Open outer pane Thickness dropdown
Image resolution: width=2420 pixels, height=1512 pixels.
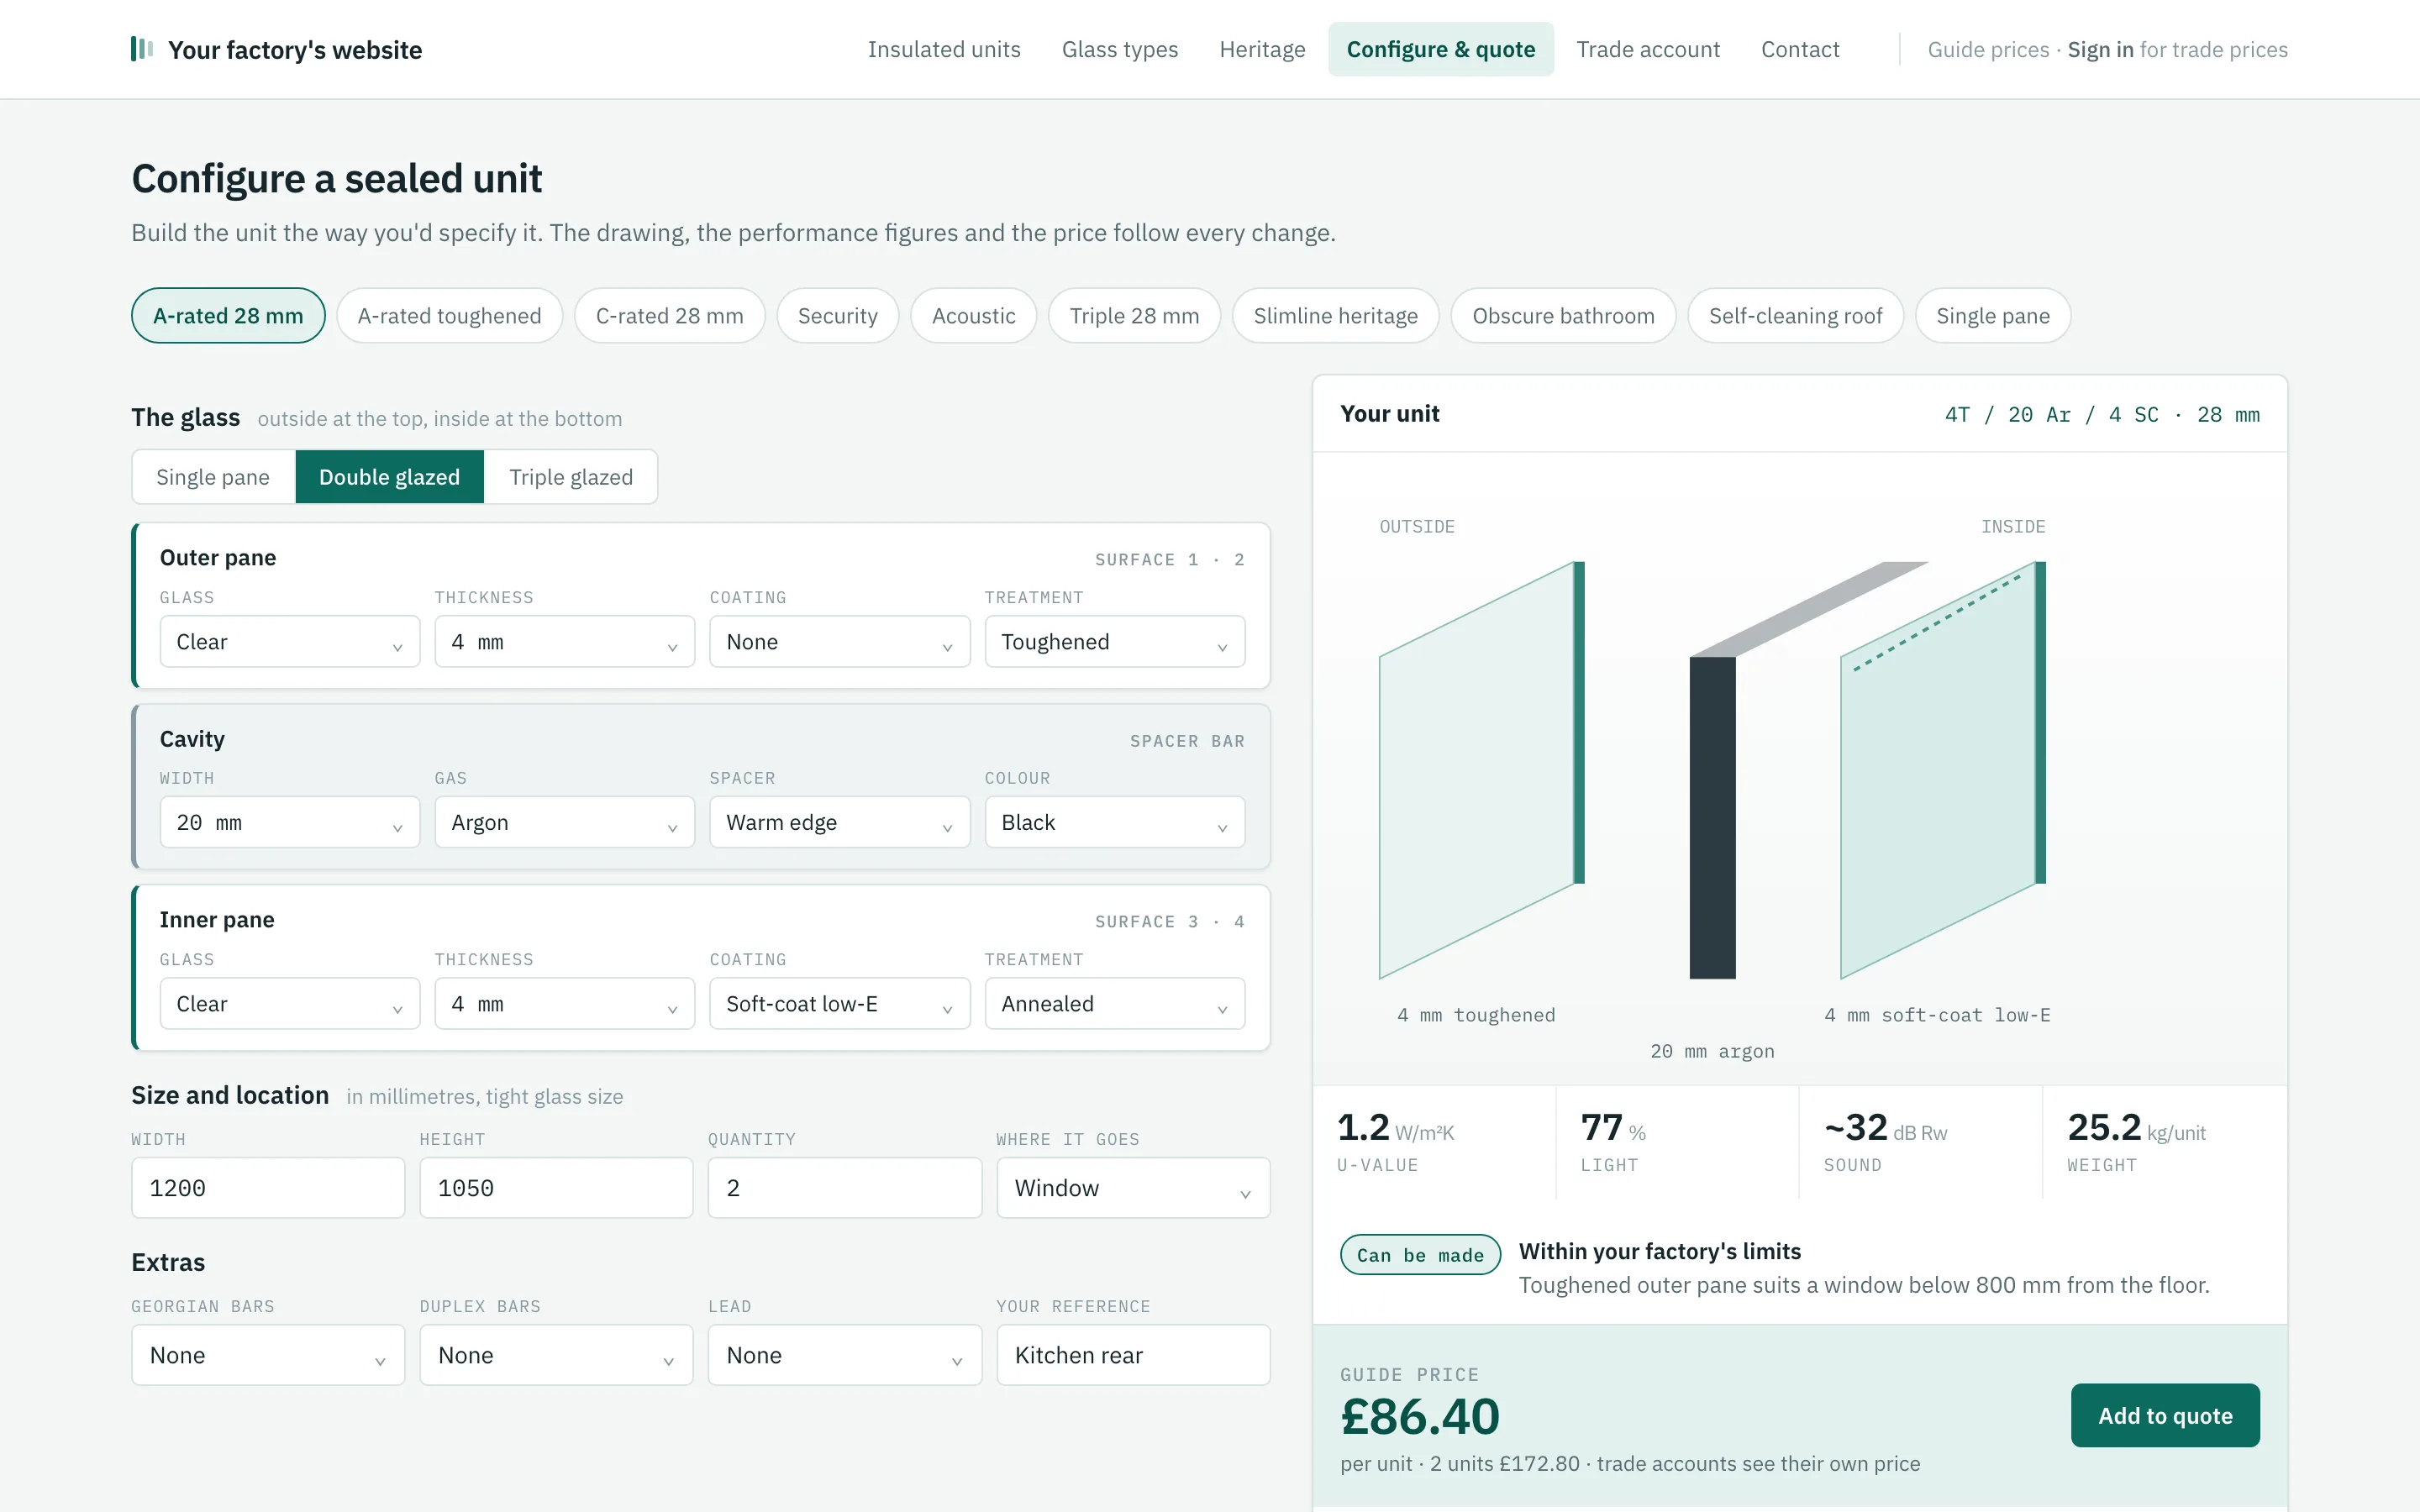565,642
